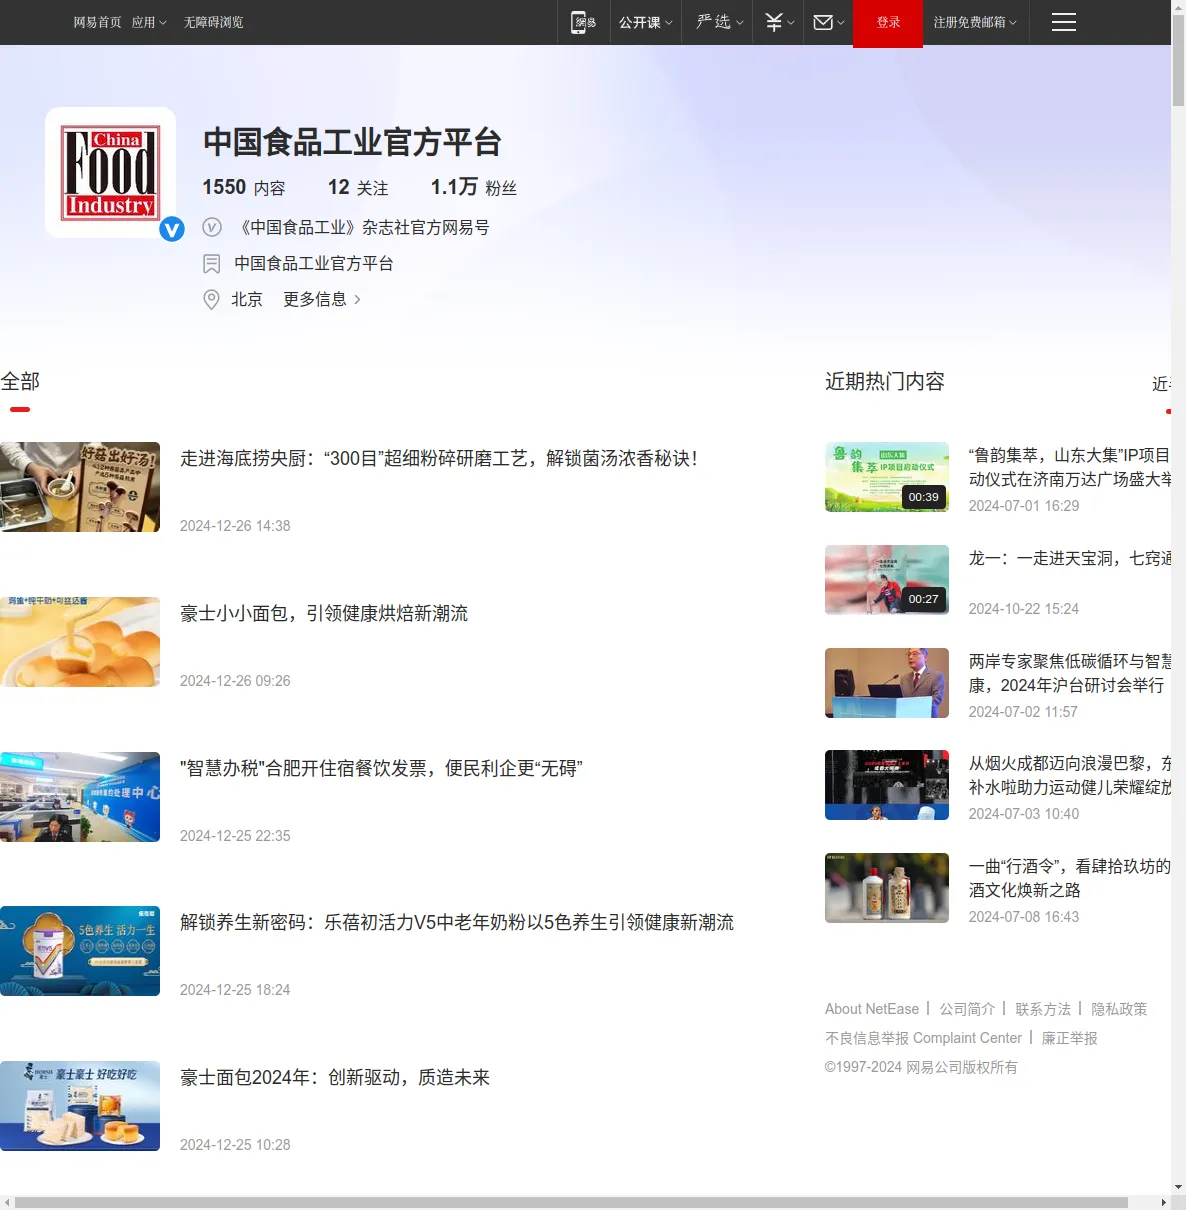Open article 豪士小小面包，引领健康烘焙新潮流
This screenshot has height=1210, width=1186.
click(324, 613)
